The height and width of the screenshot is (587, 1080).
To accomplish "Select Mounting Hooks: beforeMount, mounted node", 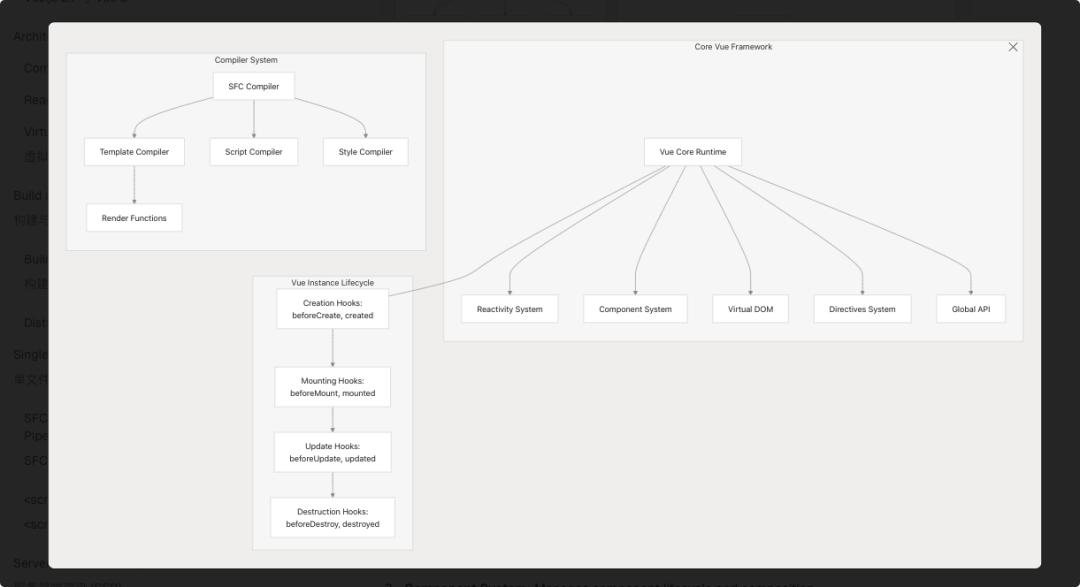I will click(333, 387).
